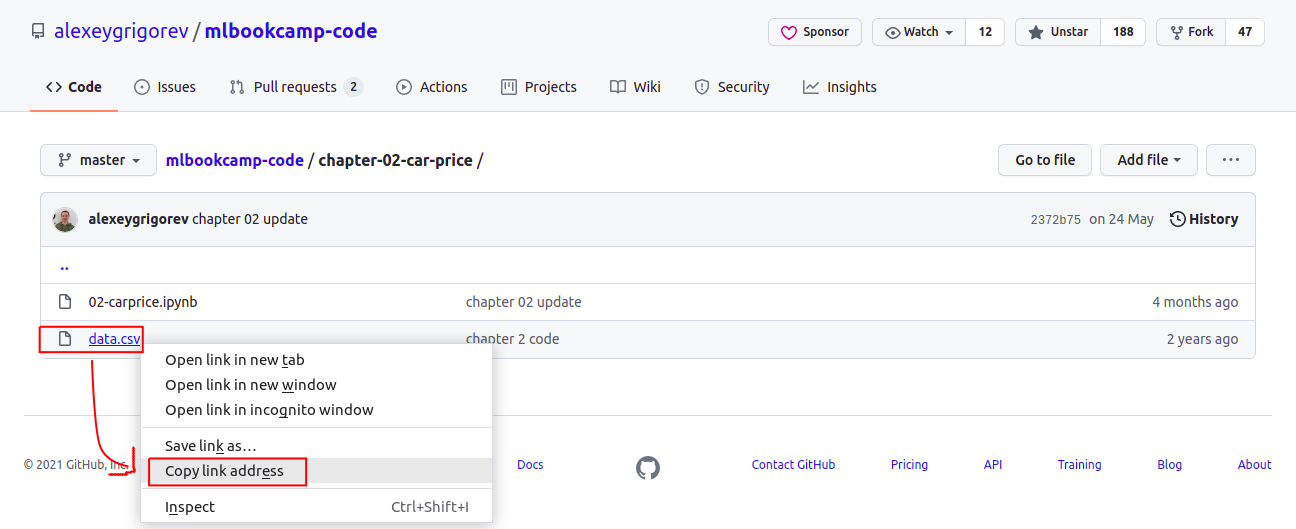
Task: Open the About footer link
Action: click(1254, 465)
